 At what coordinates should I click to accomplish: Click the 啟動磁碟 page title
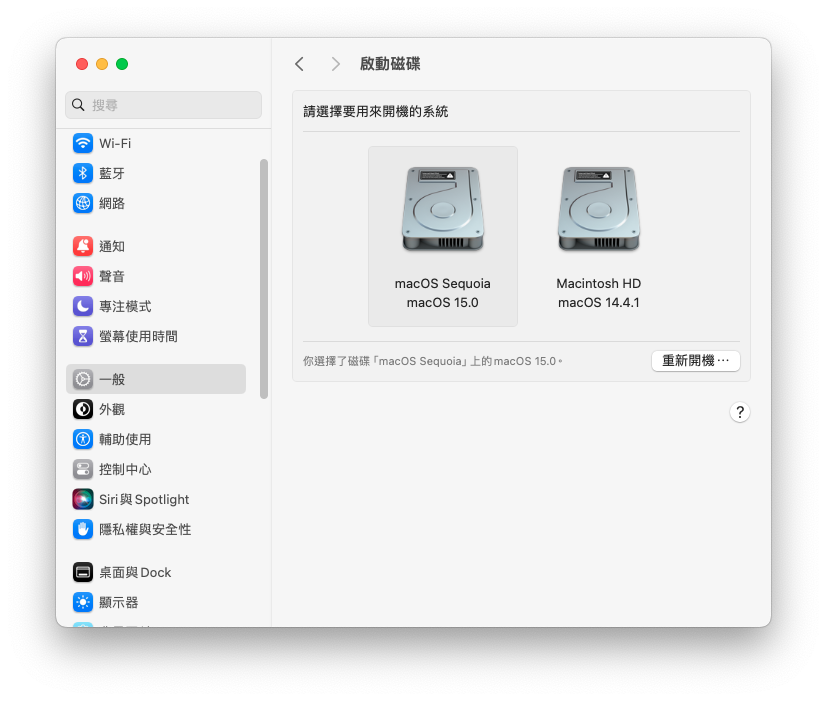click(x=390, y=64)
